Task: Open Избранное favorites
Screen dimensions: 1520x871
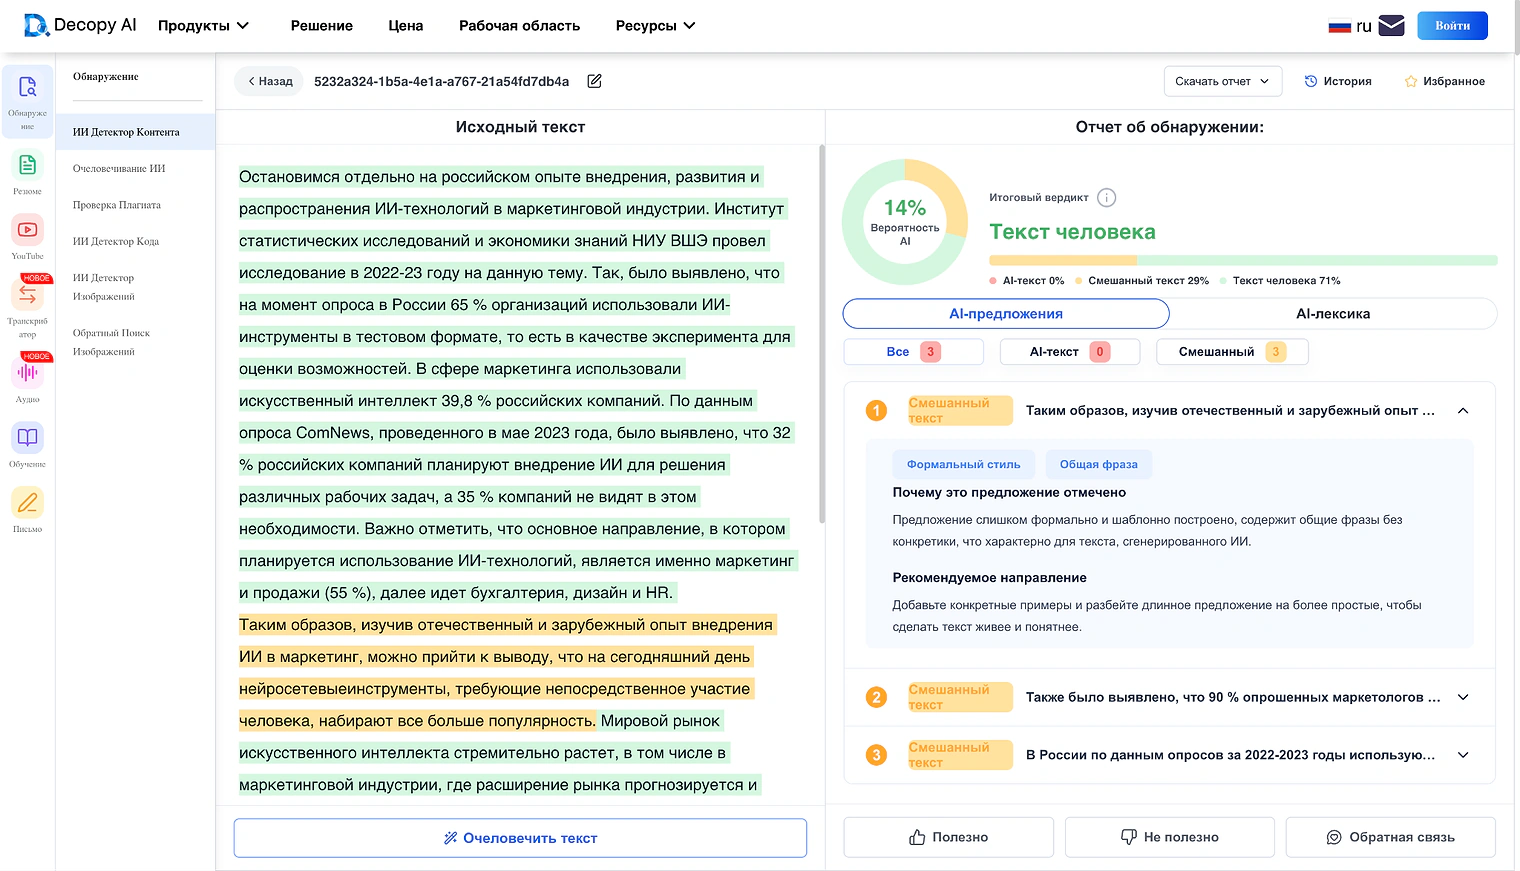Action: point(1444,81)
